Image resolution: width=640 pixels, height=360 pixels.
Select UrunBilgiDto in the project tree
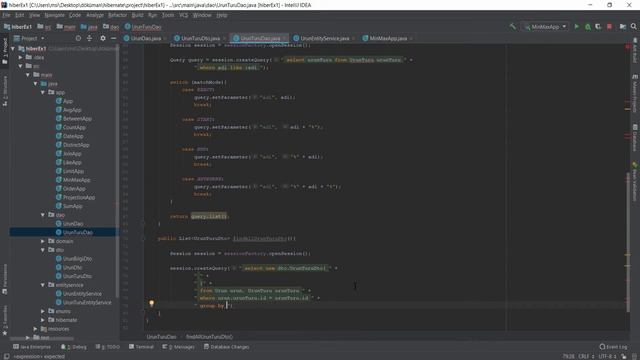click(x=77, y=259)
